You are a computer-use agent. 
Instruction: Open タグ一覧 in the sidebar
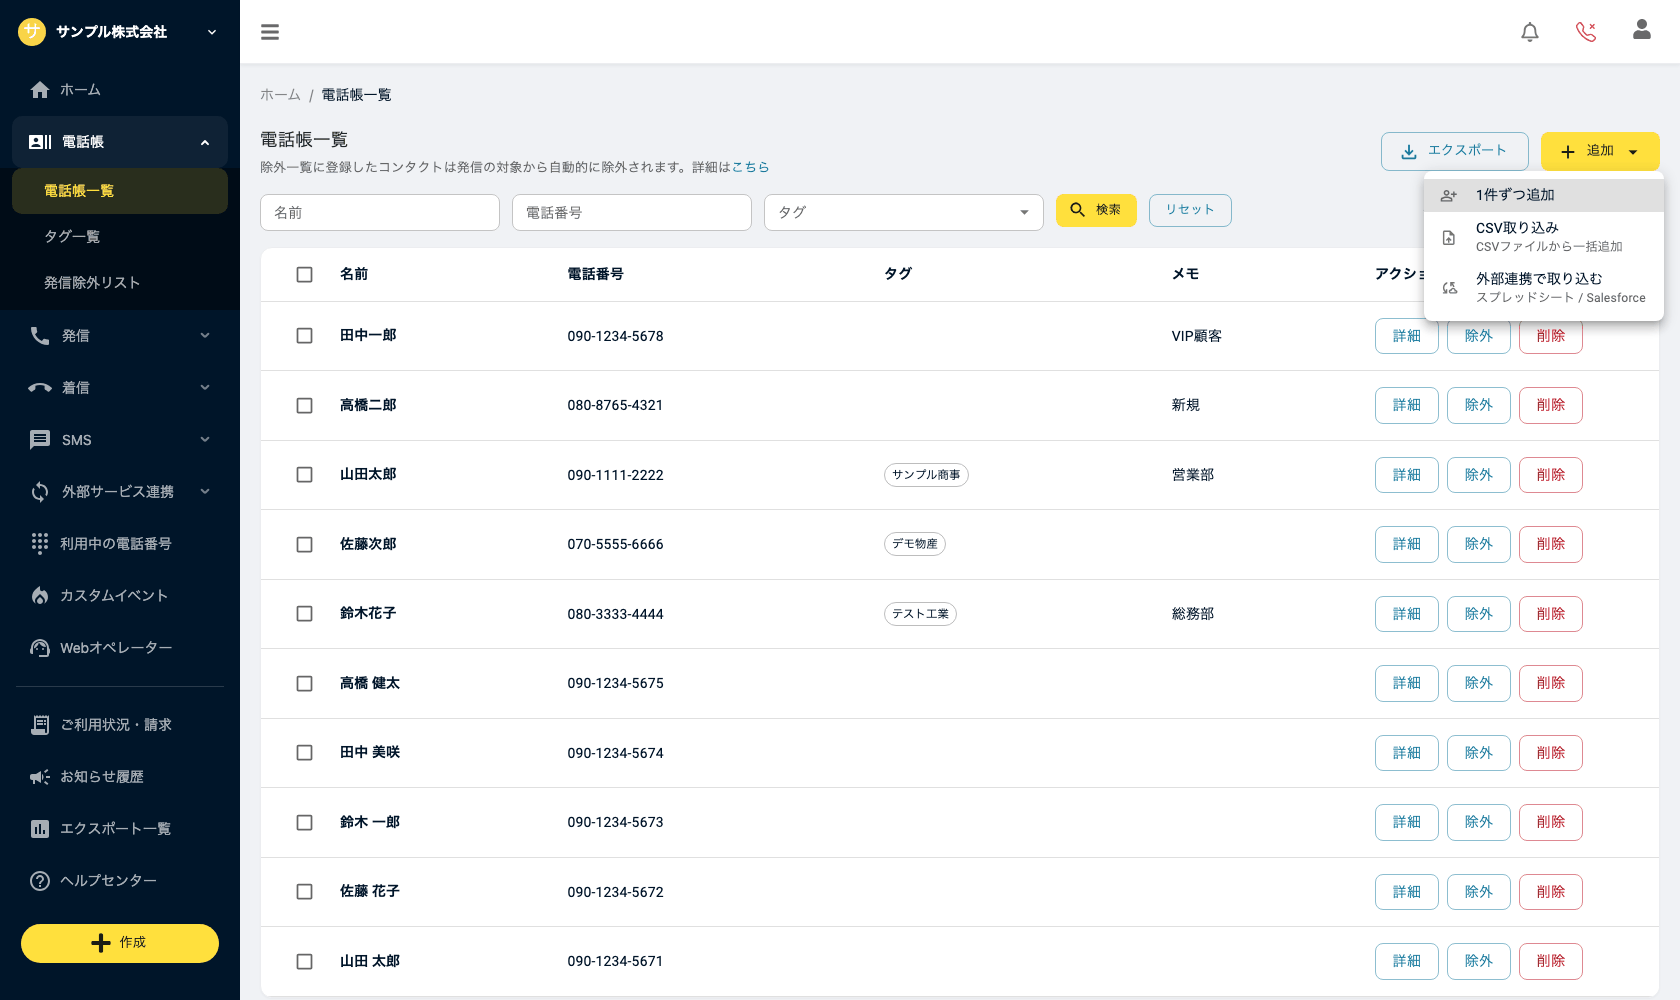pos(120,237)
